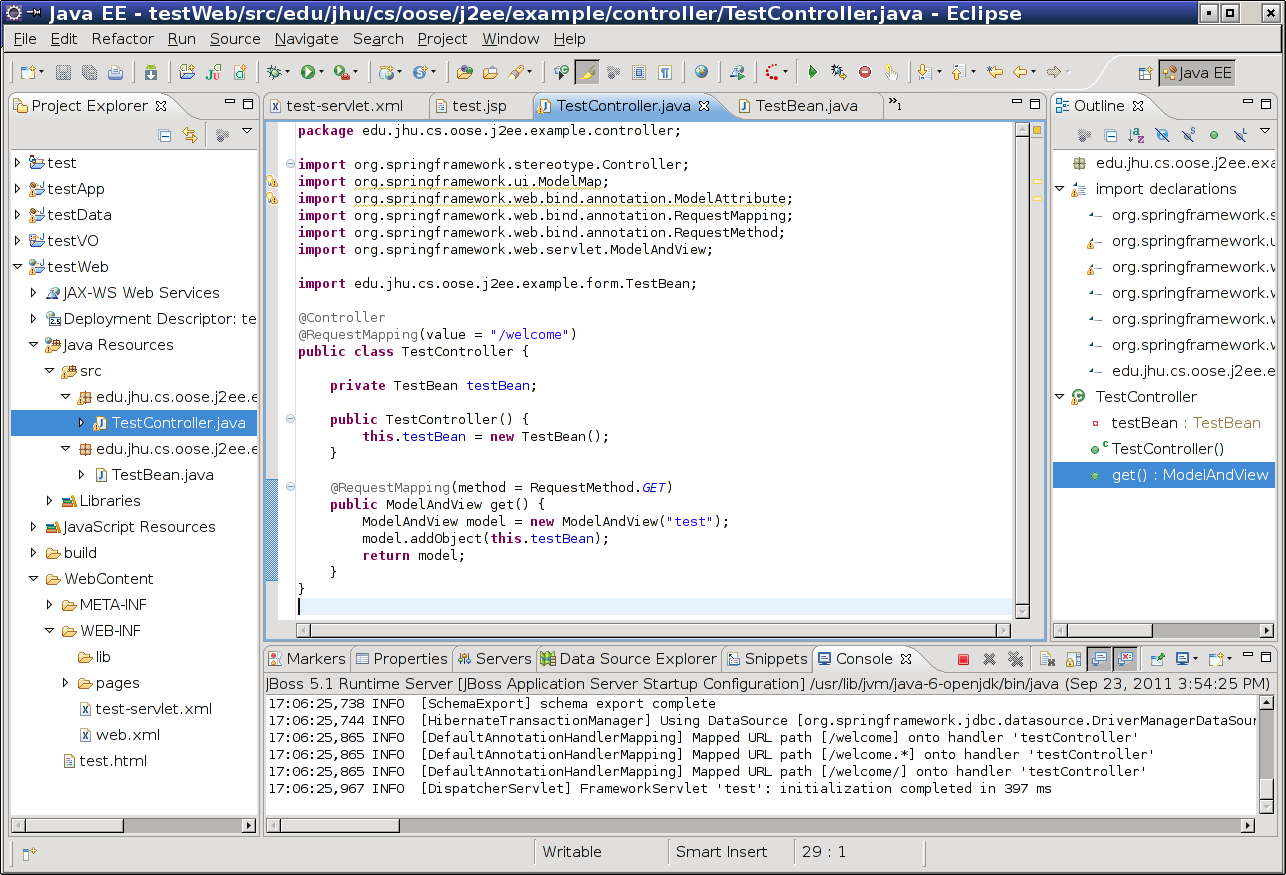Toggle Hide Fields in the Outline toolbar
Image resolution: width=1286 pixels, height=875 pixels.
click(x=1162, y=135)
